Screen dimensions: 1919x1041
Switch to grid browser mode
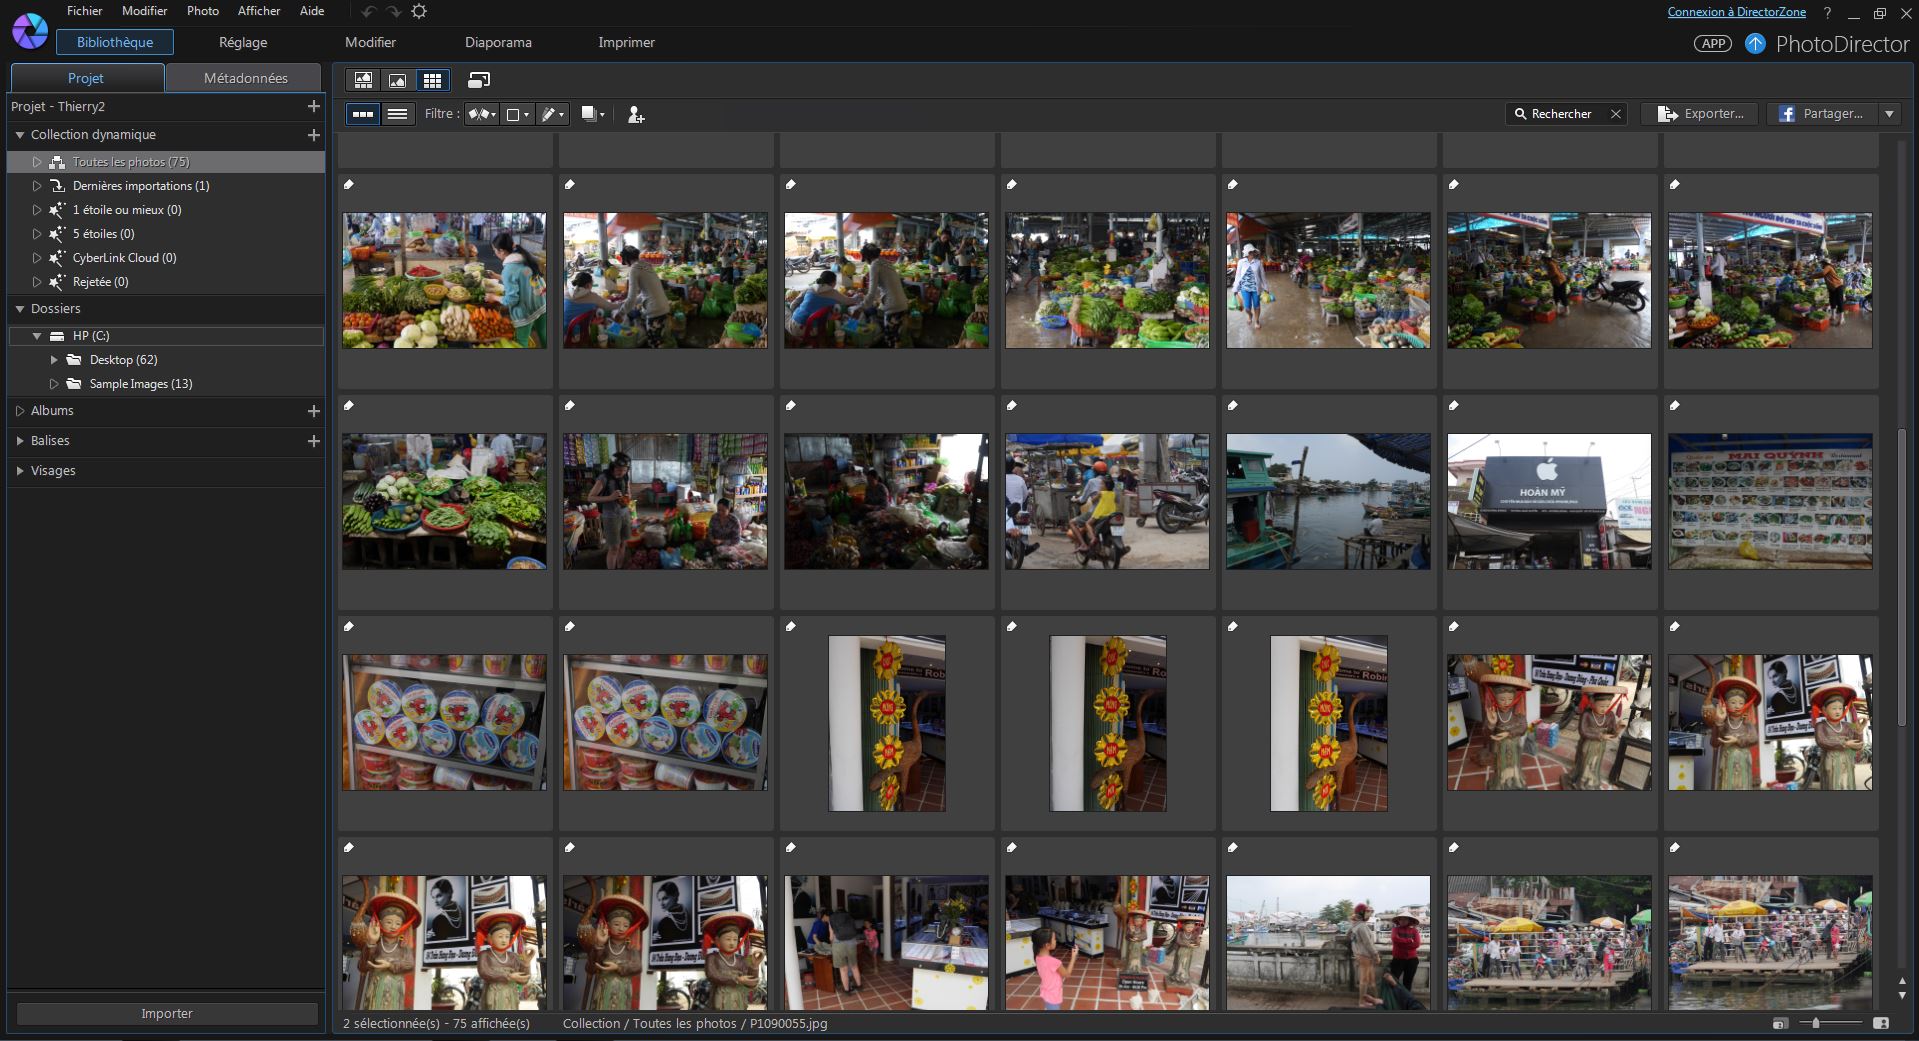432,80
